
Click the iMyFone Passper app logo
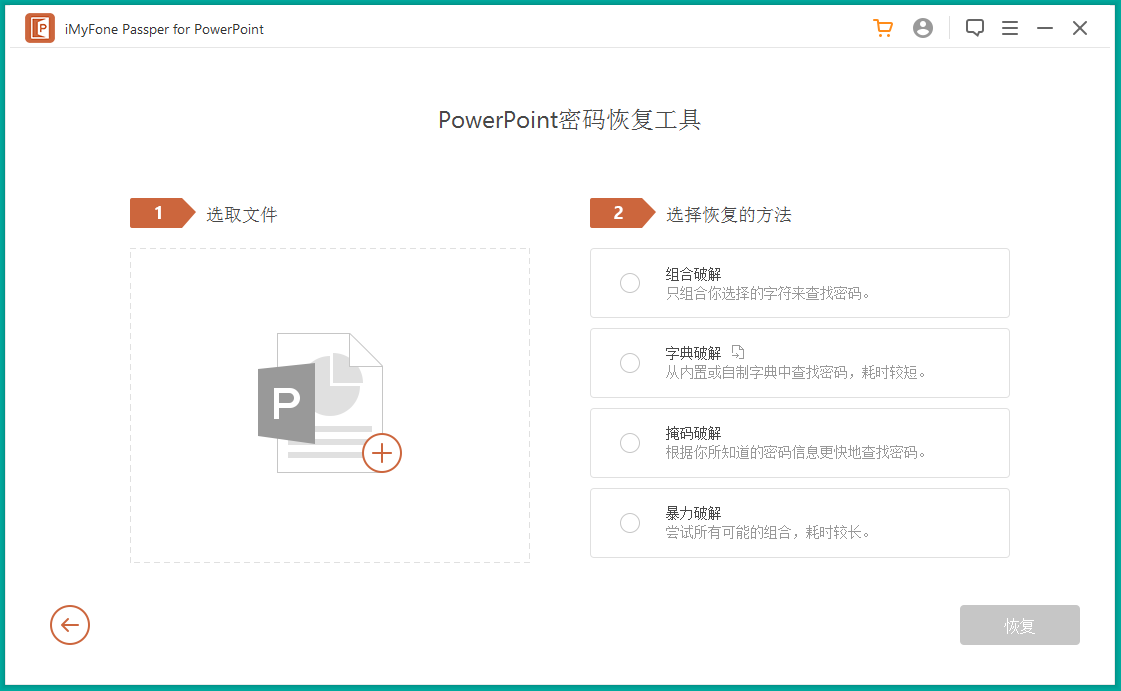tap(40, 29)
